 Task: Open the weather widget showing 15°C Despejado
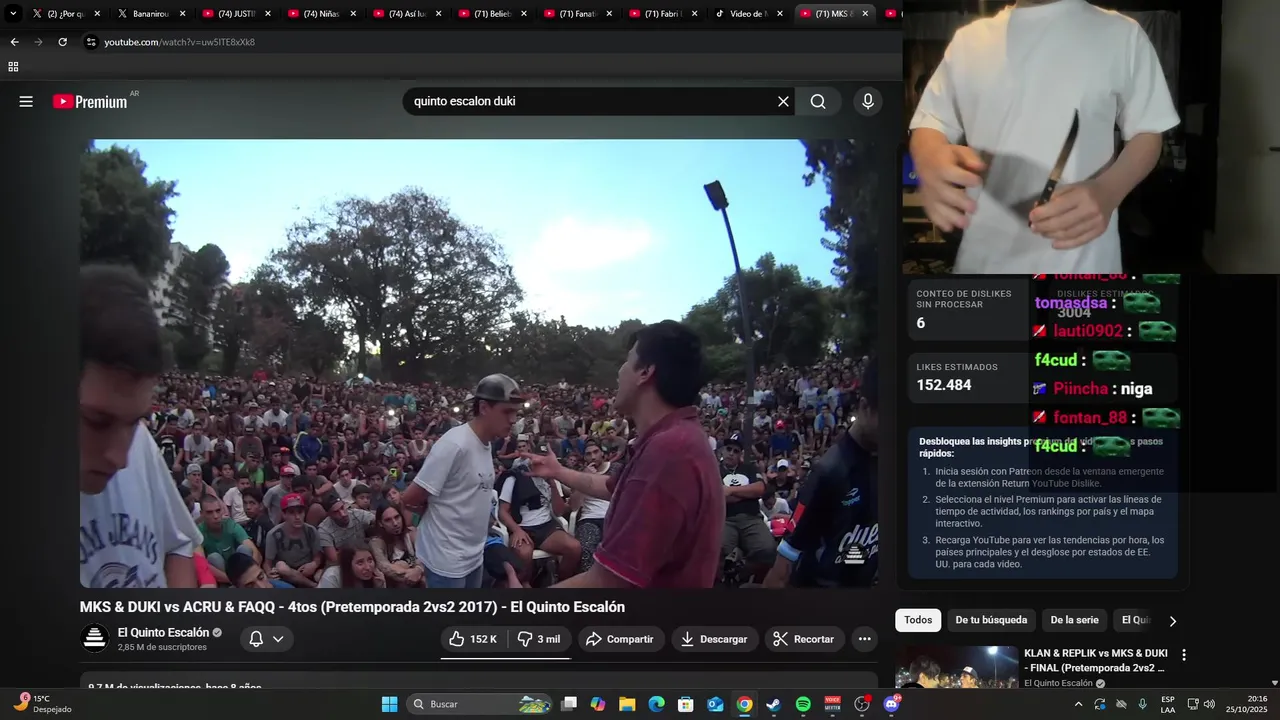[x=43, y=704]
